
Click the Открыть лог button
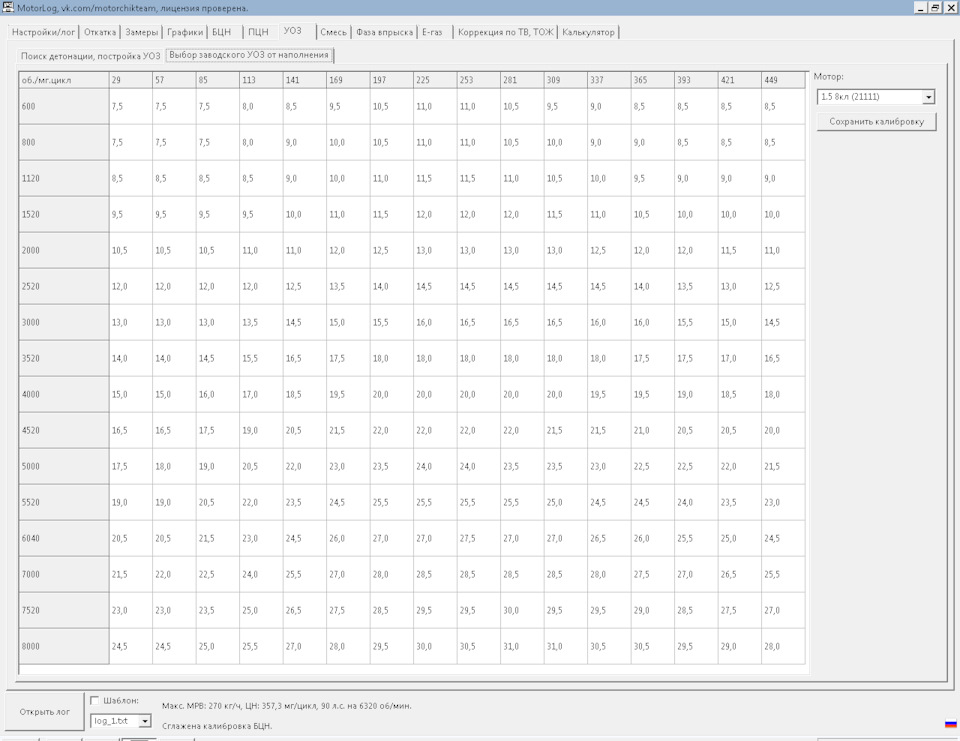pyautogui.click(x=44, y=712)
